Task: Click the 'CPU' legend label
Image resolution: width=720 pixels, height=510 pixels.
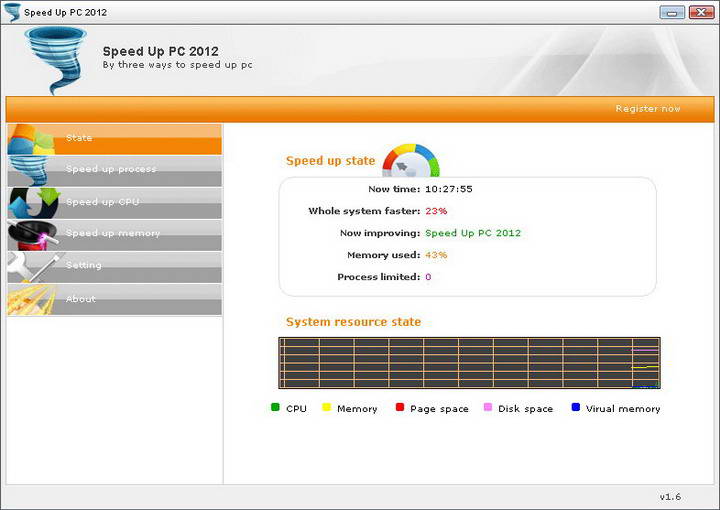Action: click(296, 409)
